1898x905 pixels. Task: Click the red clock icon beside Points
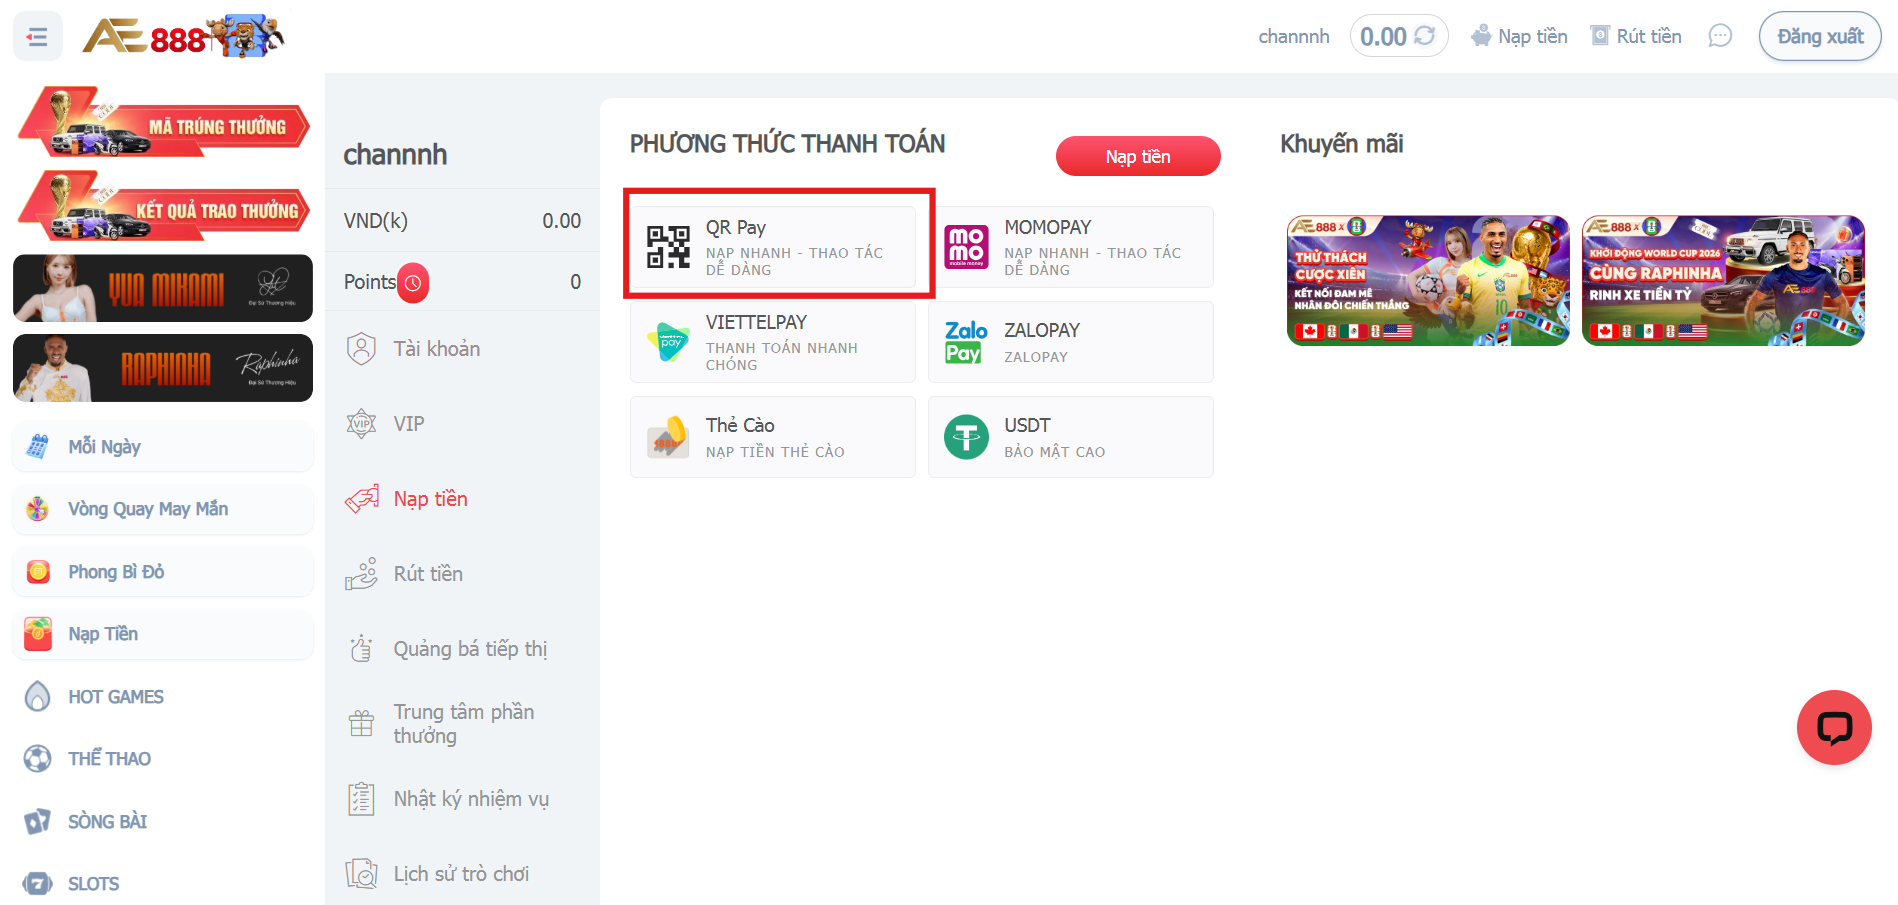413,283
